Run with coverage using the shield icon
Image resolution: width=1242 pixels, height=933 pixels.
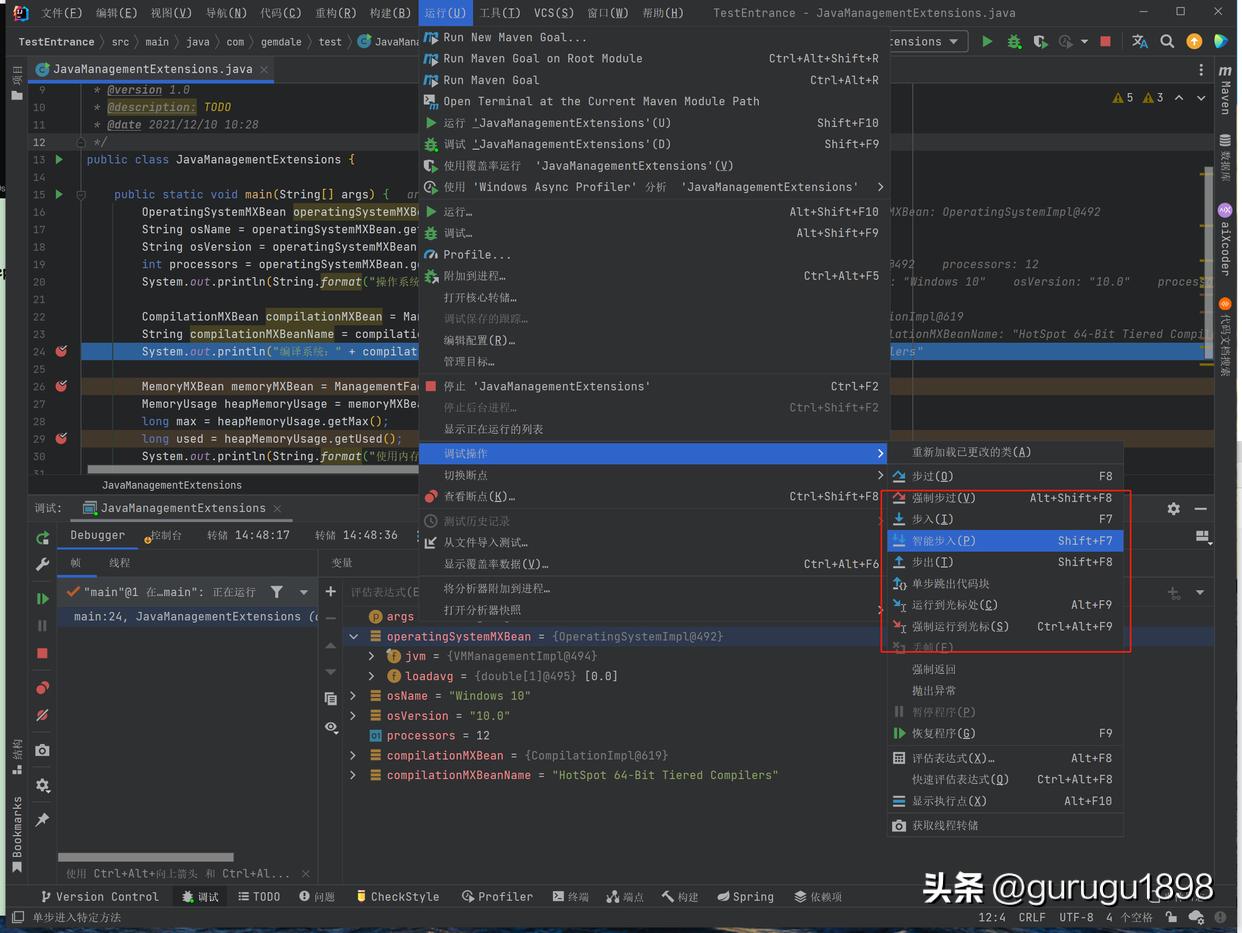coord(1040,42)
